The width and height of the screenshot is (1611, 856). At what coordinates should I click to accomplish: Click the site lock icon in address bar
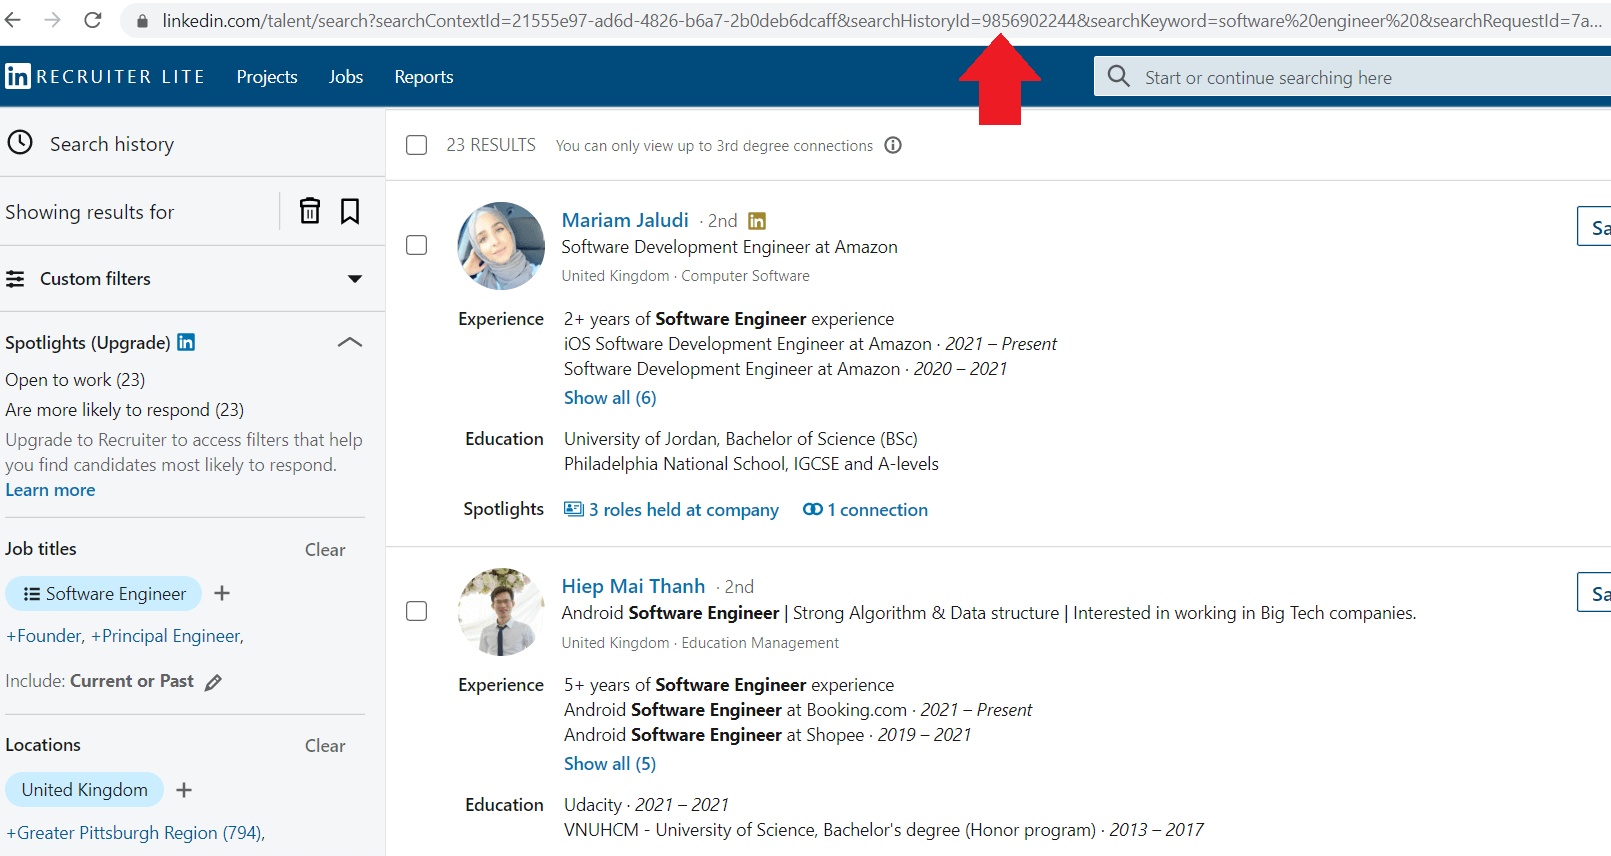(142, 21)
